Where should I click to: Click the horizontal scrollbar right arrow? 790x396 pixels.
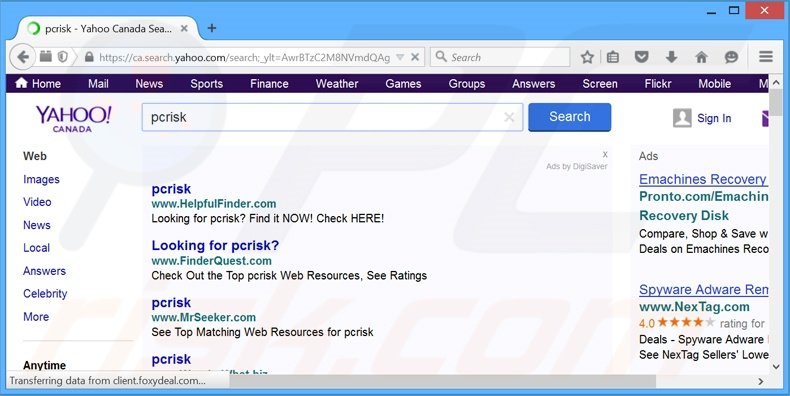click(x=761, y=382)
